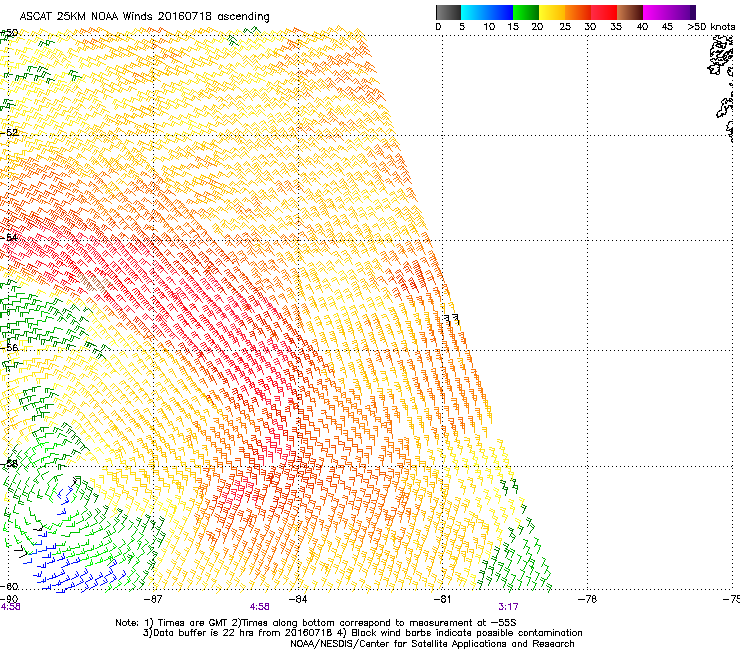740x650 pixels.
Task: Click the 'NOAA/NESDIS/Center for Satellite Applications' credit
Action: pos(432,644)
